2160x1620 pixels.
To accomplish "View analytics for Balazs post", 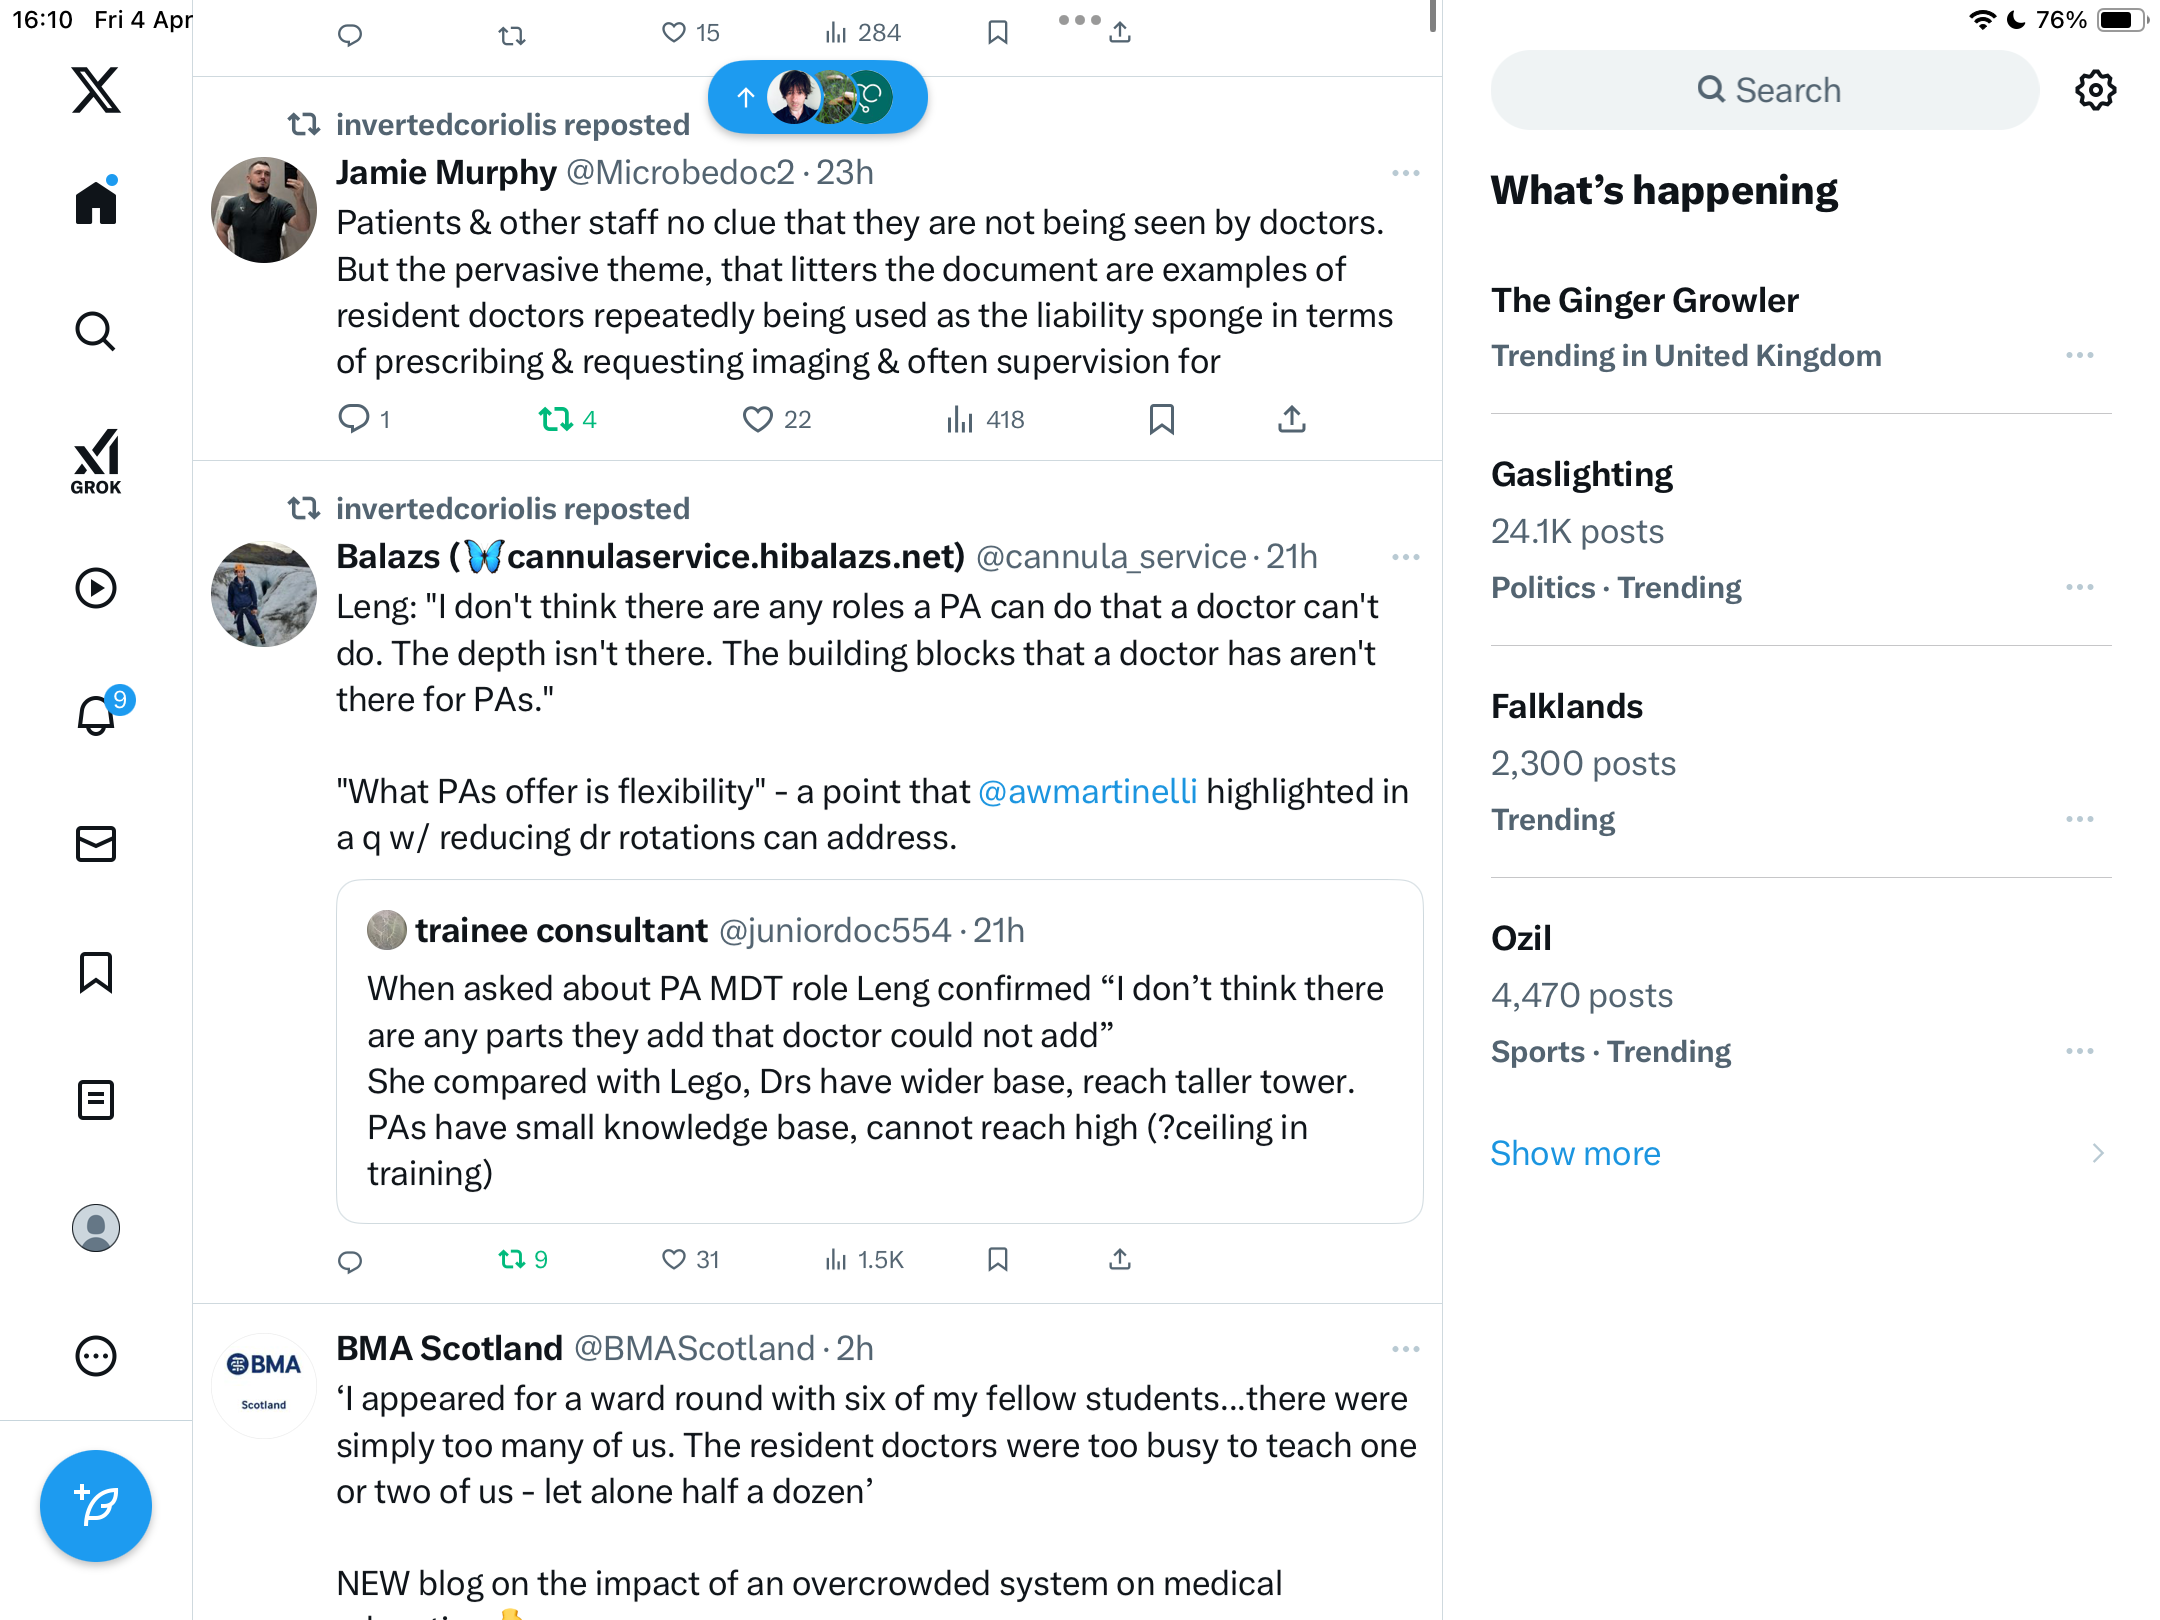I will 864,1260.
